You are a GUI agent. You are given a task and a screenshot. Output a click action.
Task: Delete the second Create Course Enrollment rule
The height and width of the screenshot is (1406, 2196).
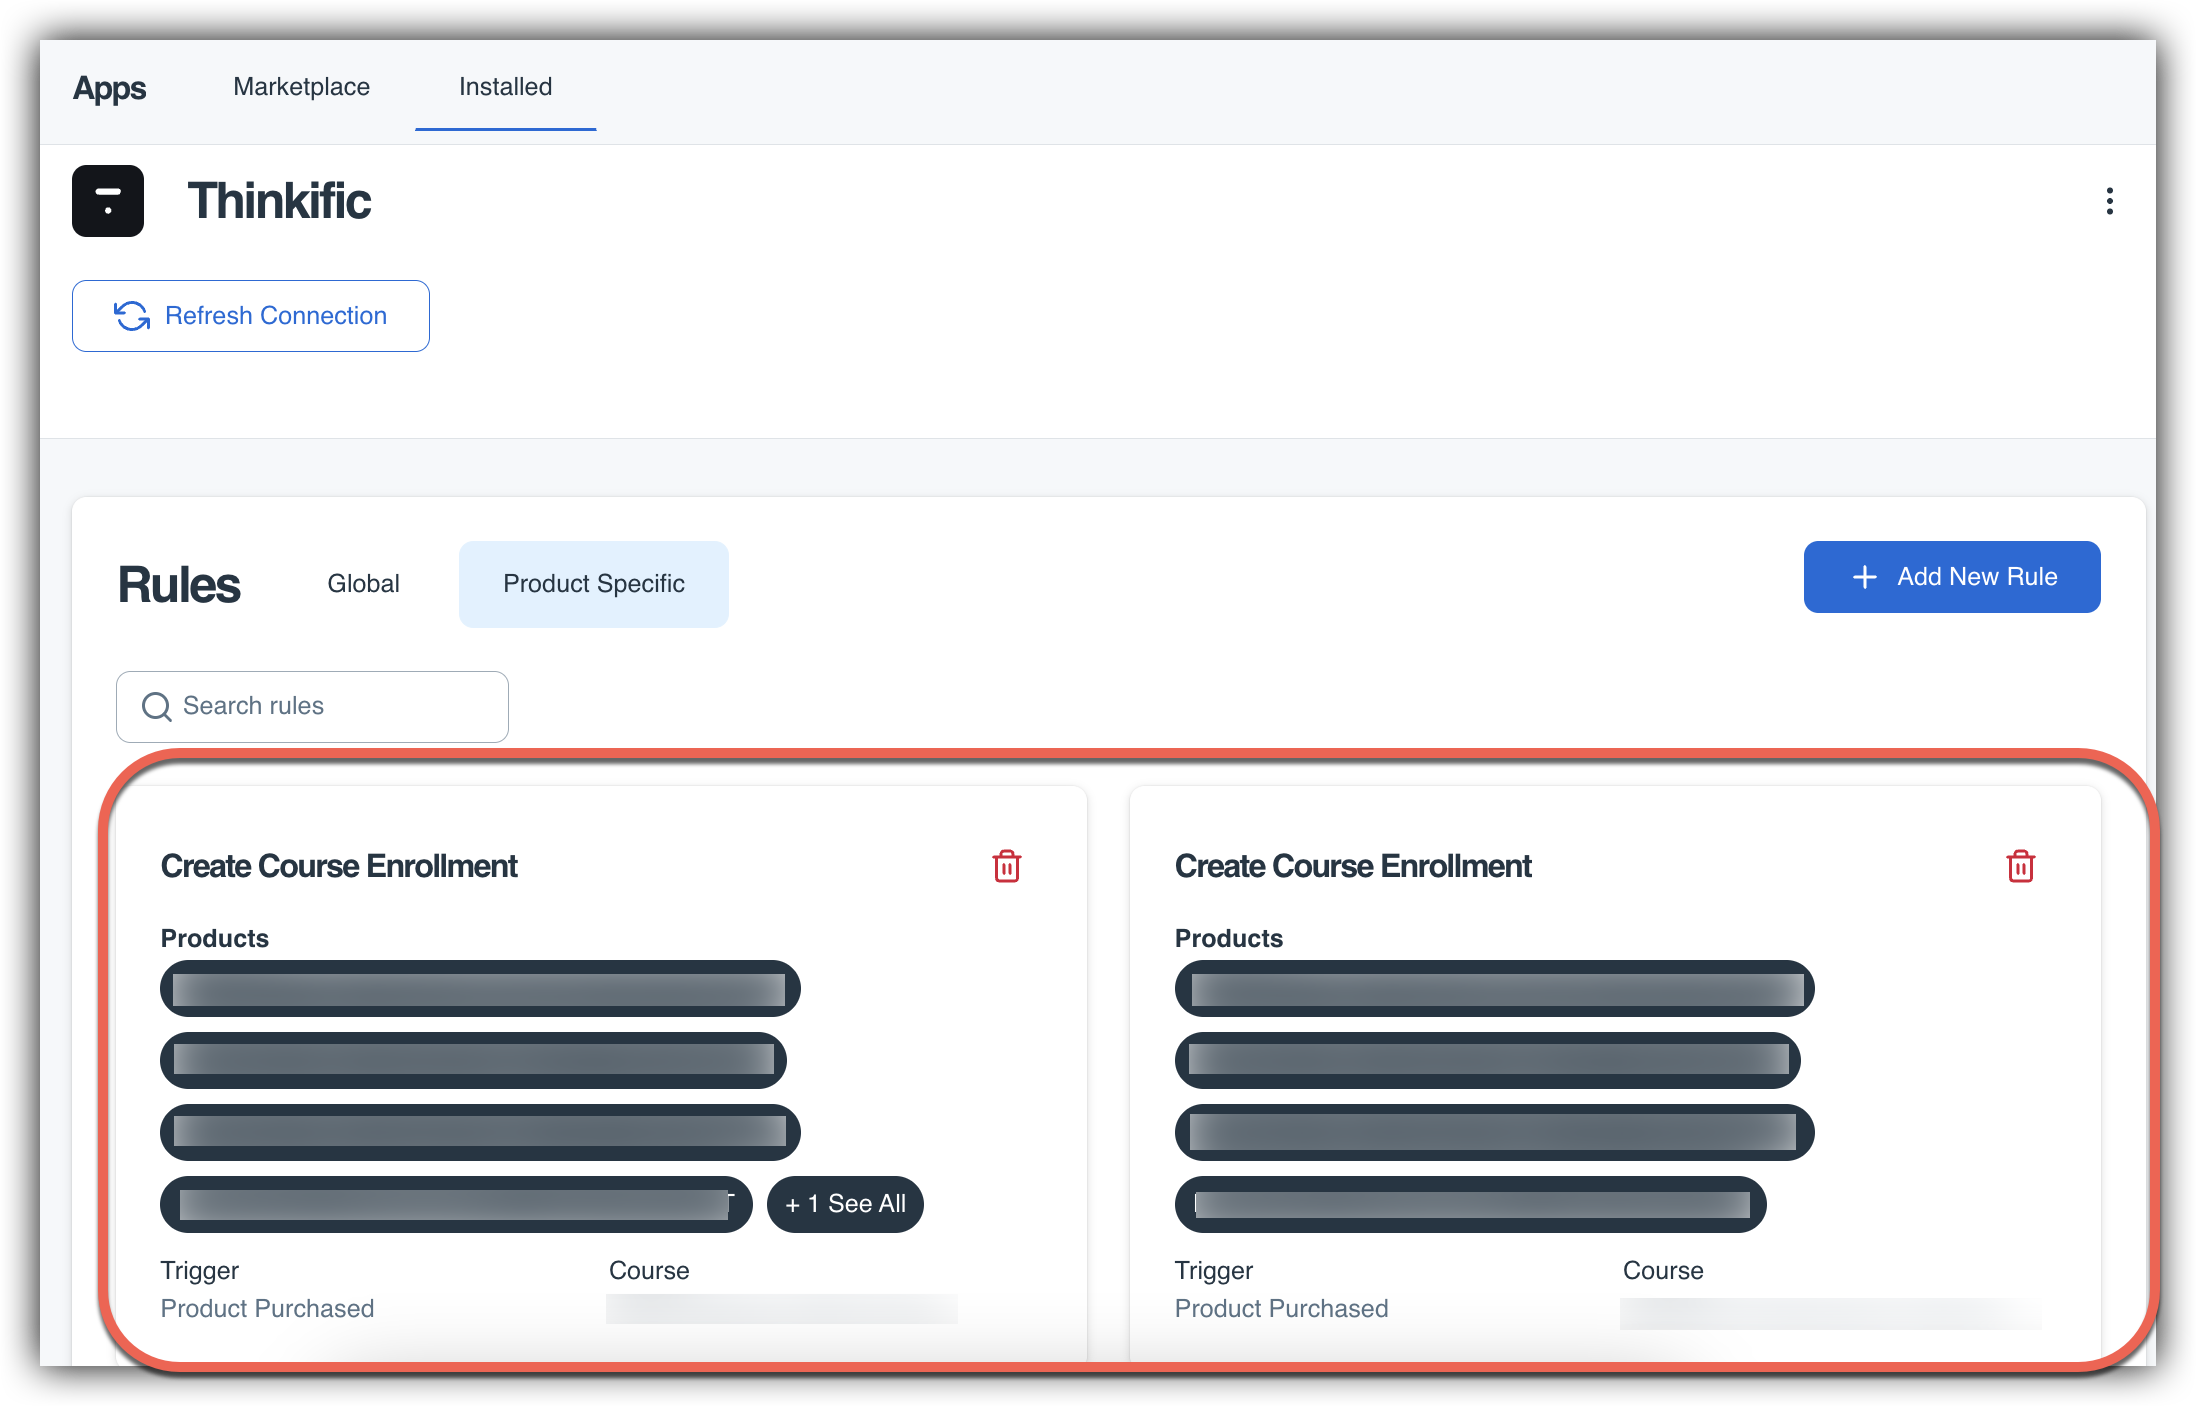tap(2020, 866)
